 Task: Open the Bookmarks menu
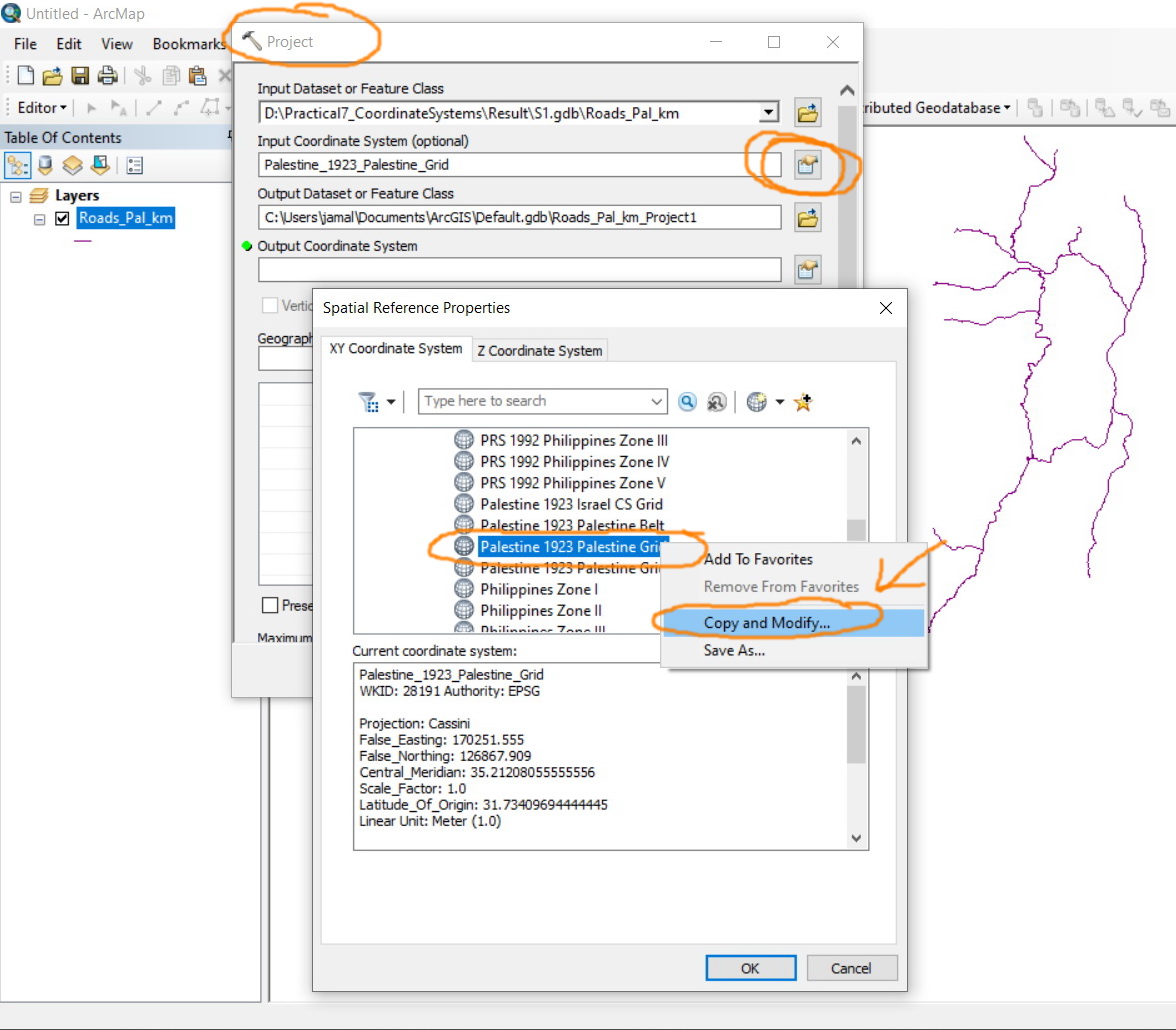click(x=188, y=44)
